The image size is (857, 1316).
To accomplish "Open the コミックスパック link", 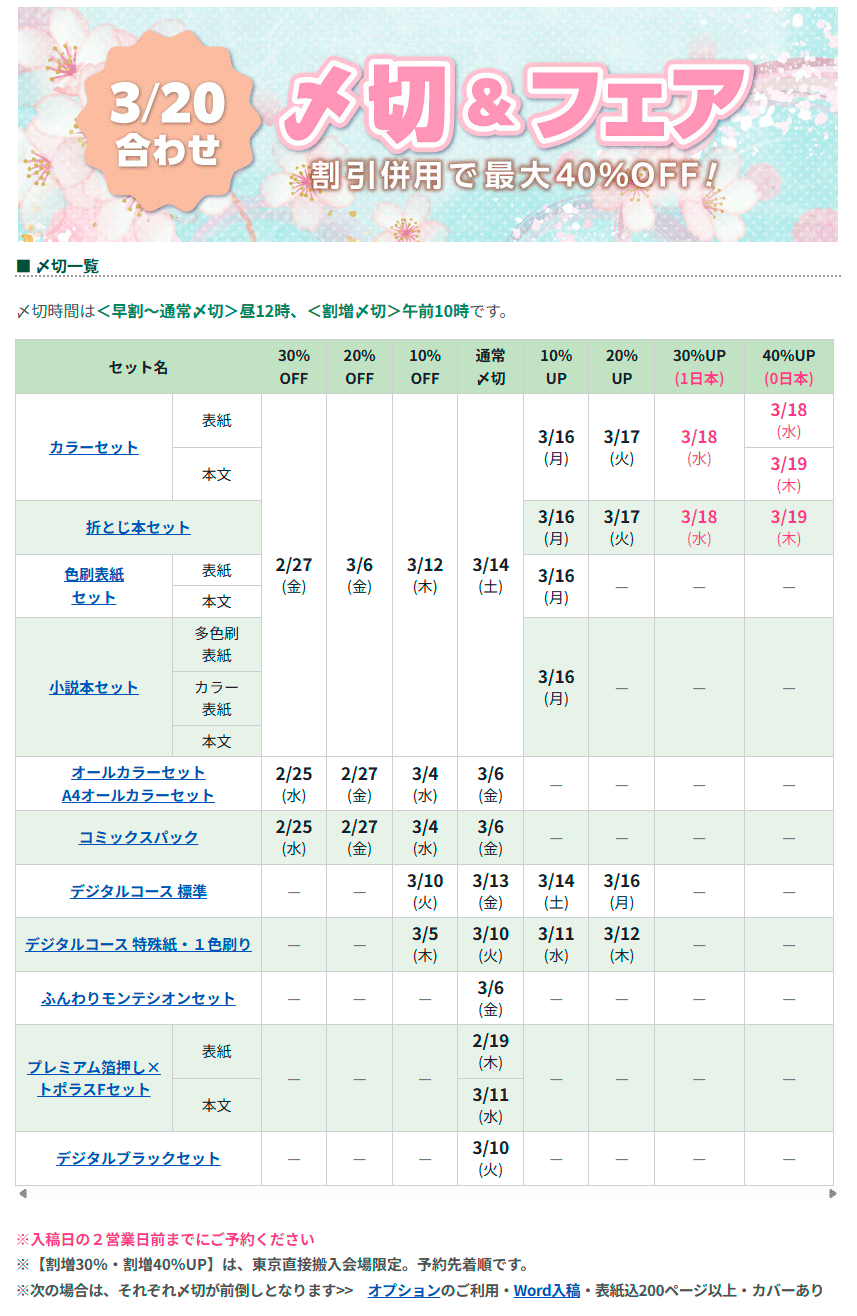I will click(x=138, y=837).
